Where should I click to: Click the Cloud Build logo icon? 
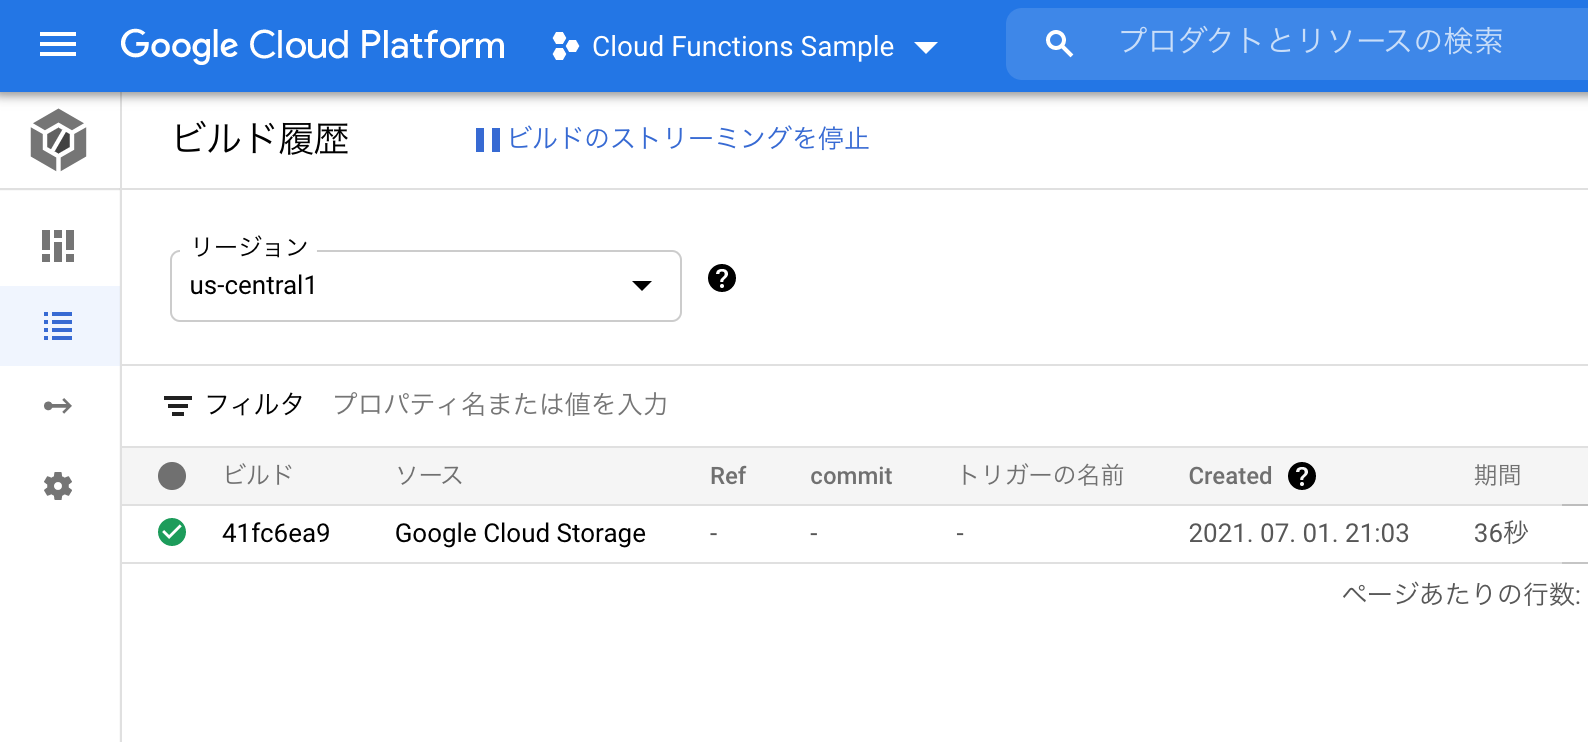(58, 140)
